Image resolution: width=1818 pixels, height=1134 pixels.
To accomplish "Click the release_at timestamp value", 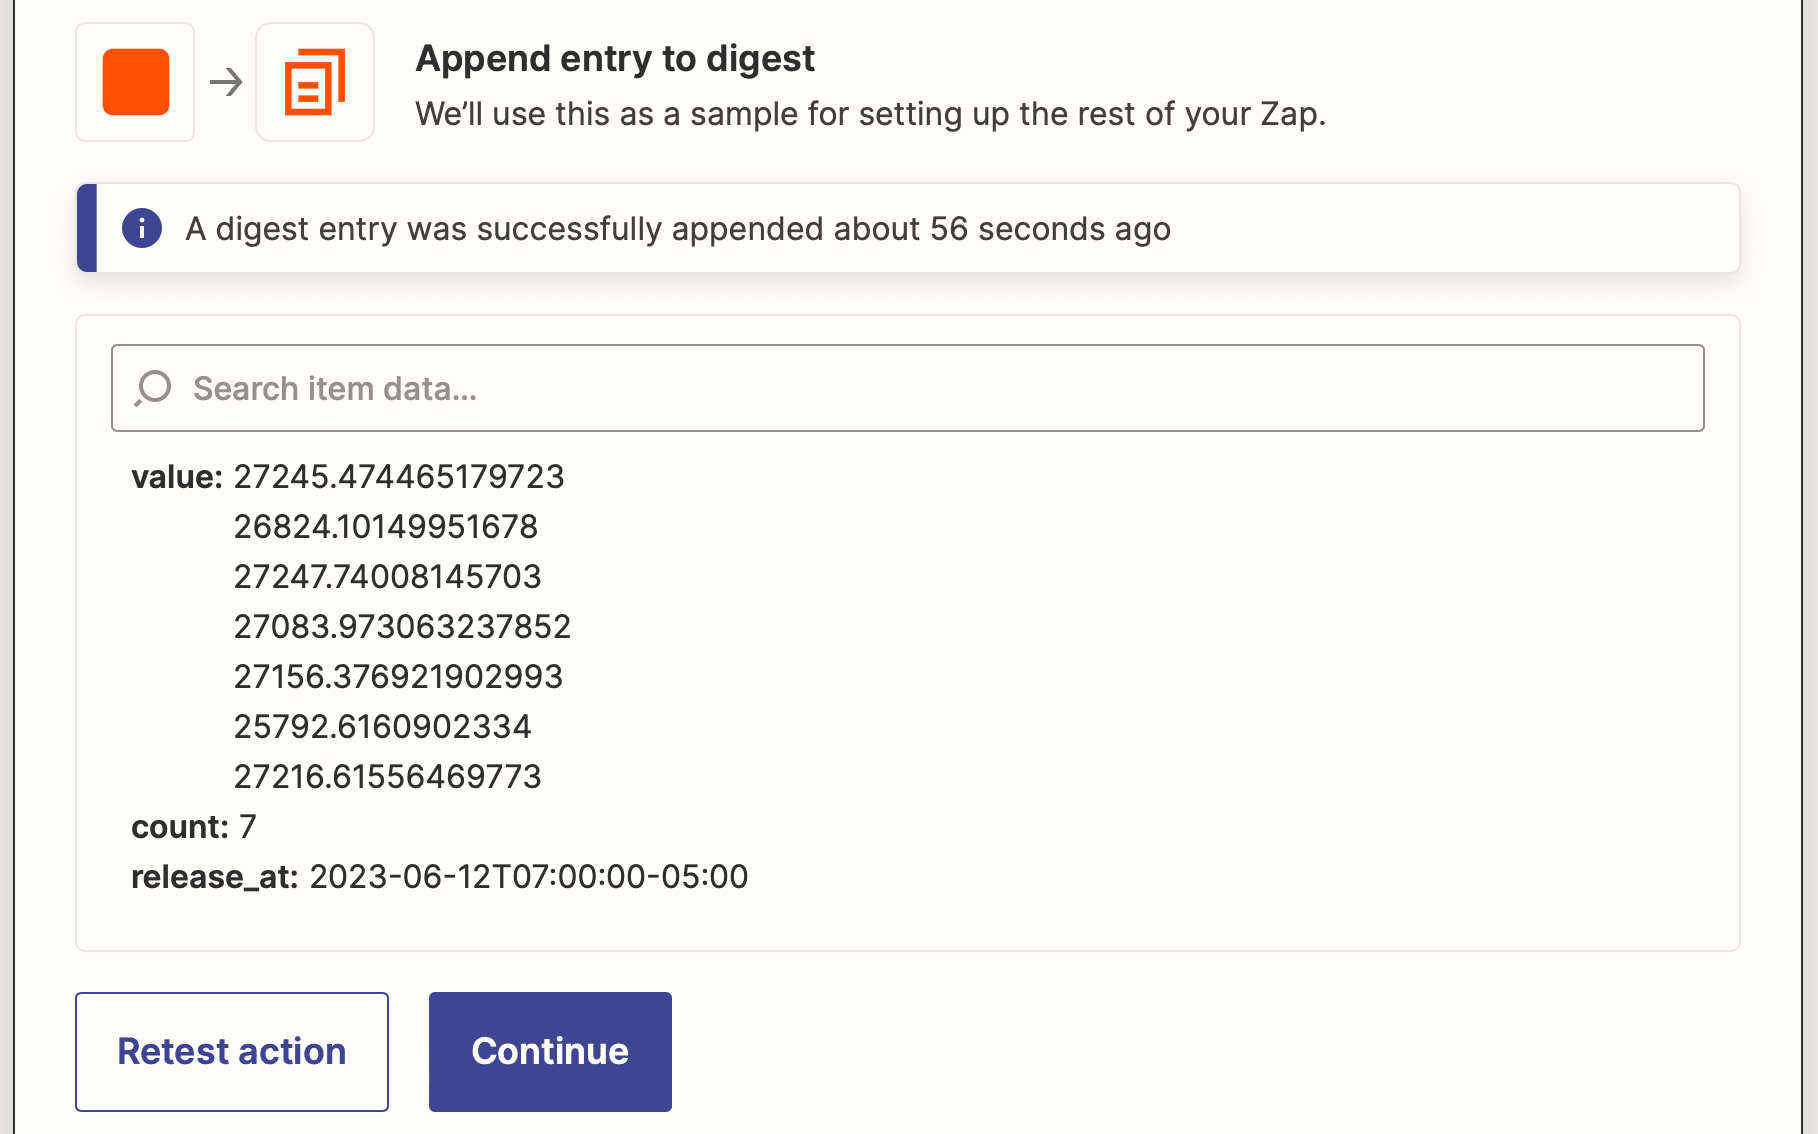I will (x=529, y=877).
